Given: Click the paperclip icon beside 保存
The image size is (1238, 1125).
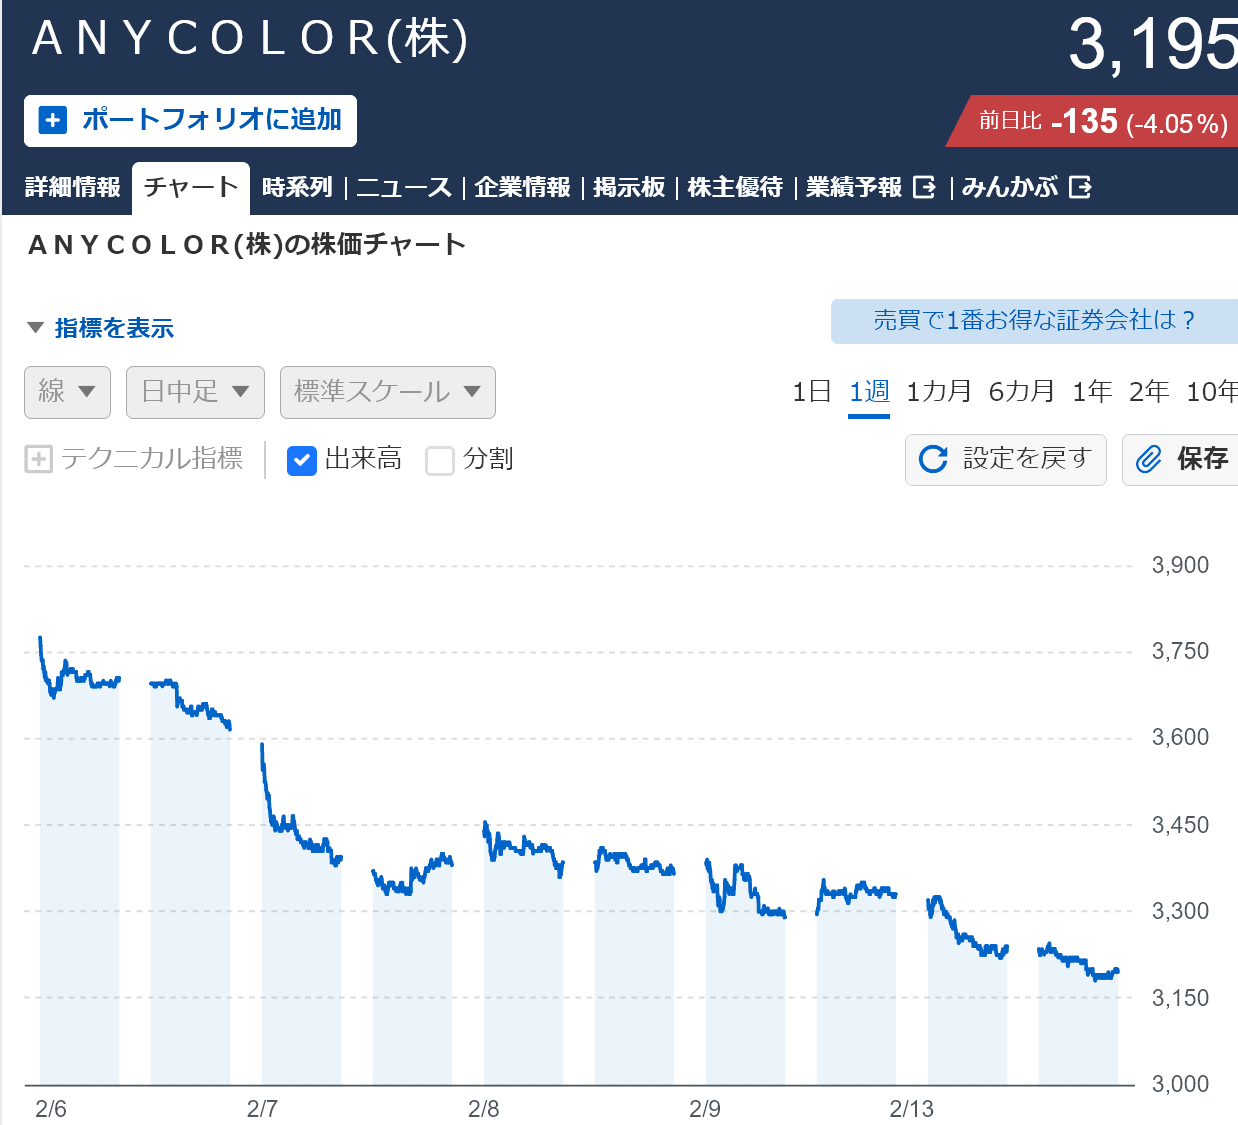Looking at the screenshot, I should 1149,459.
